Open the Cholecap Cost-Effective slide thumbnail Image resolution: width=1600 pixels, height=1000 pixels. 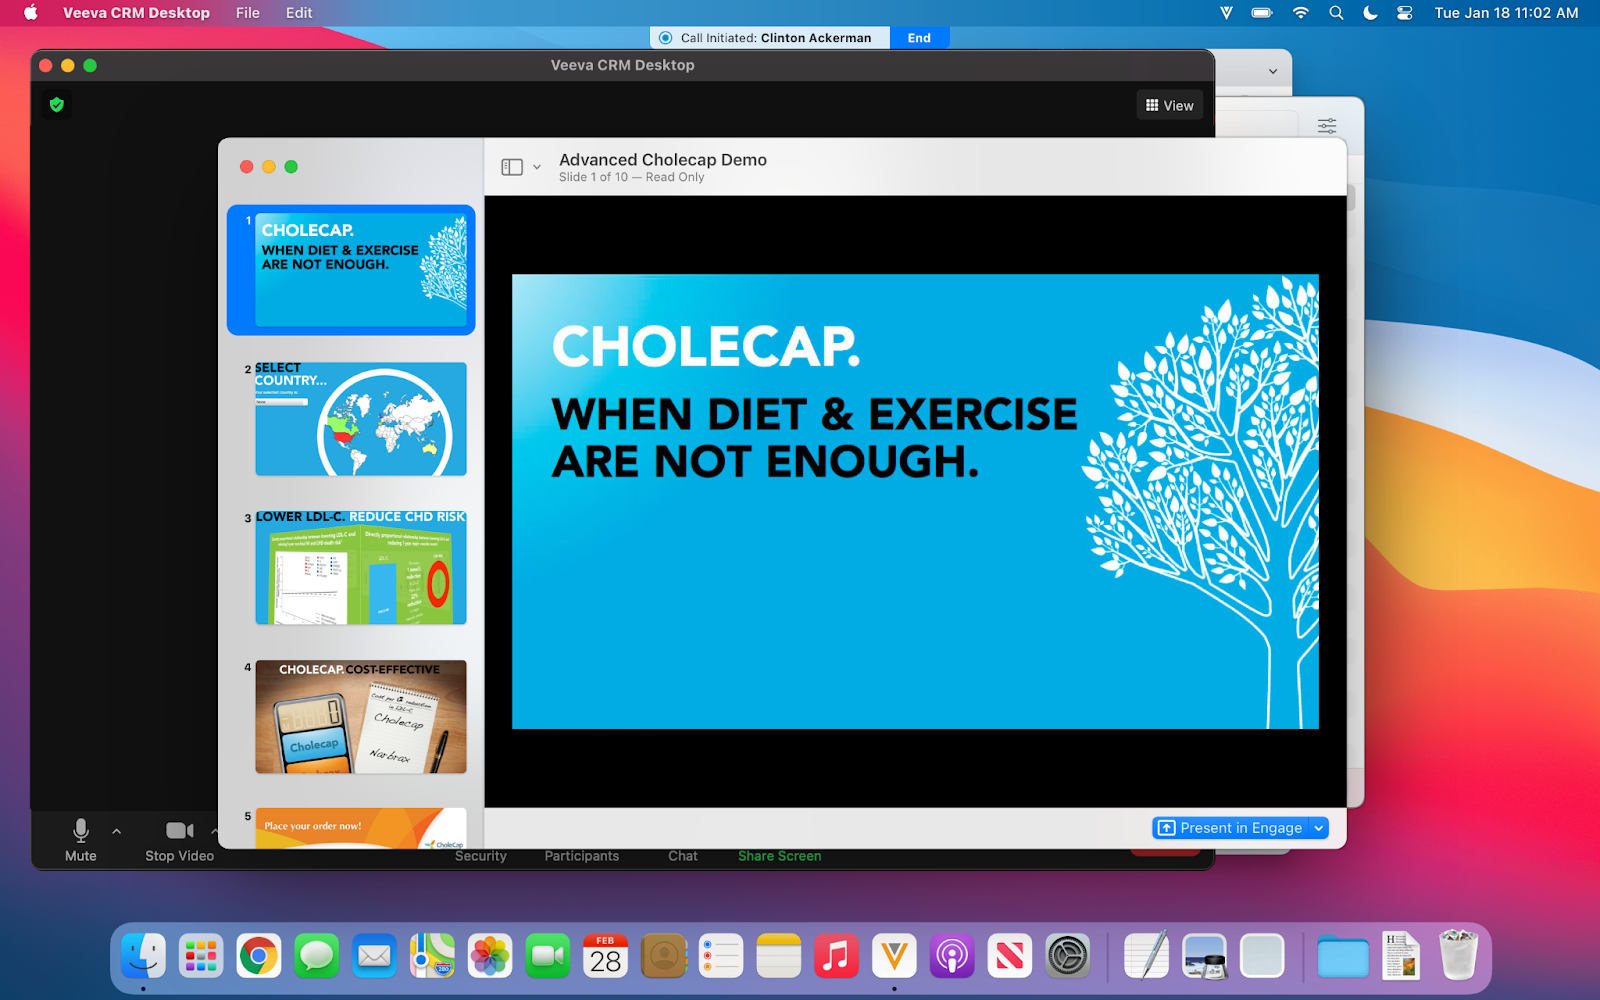click(360, 716)
